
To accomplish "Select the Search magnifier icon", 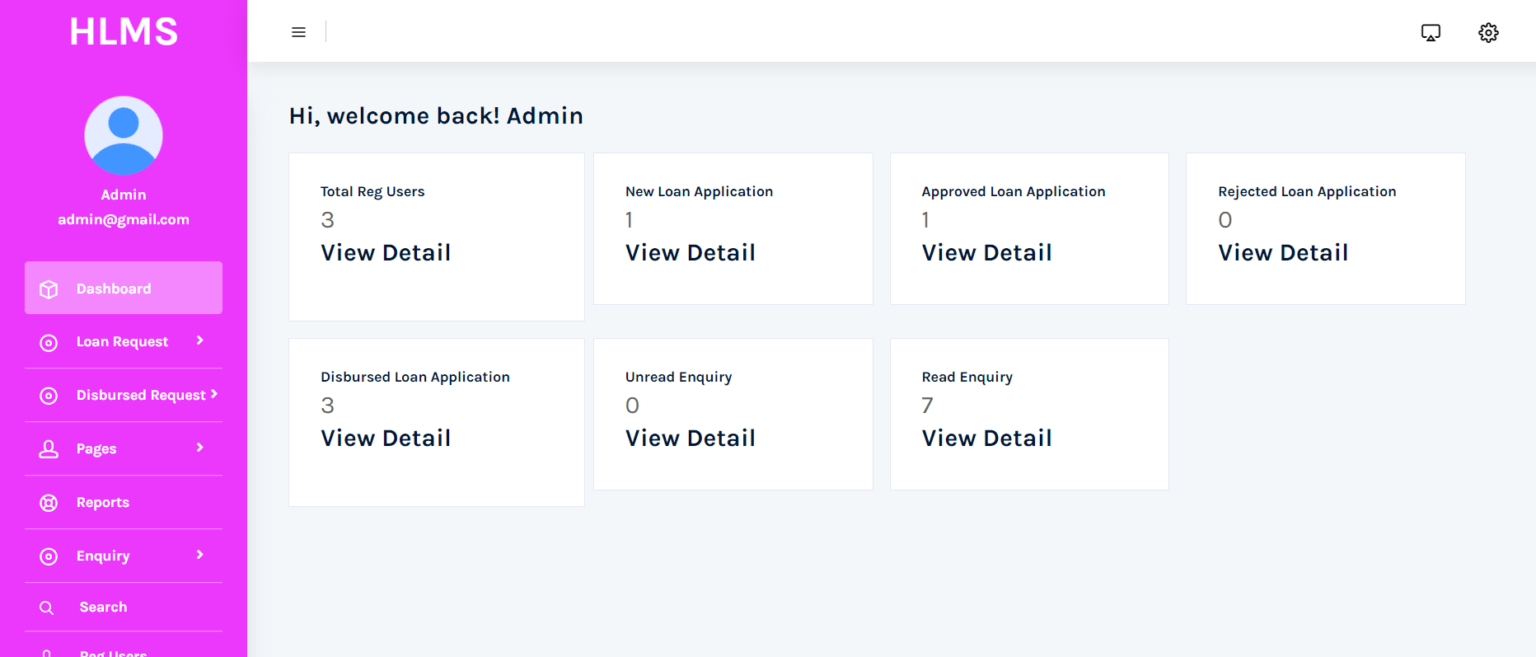I will click(46, 607).
